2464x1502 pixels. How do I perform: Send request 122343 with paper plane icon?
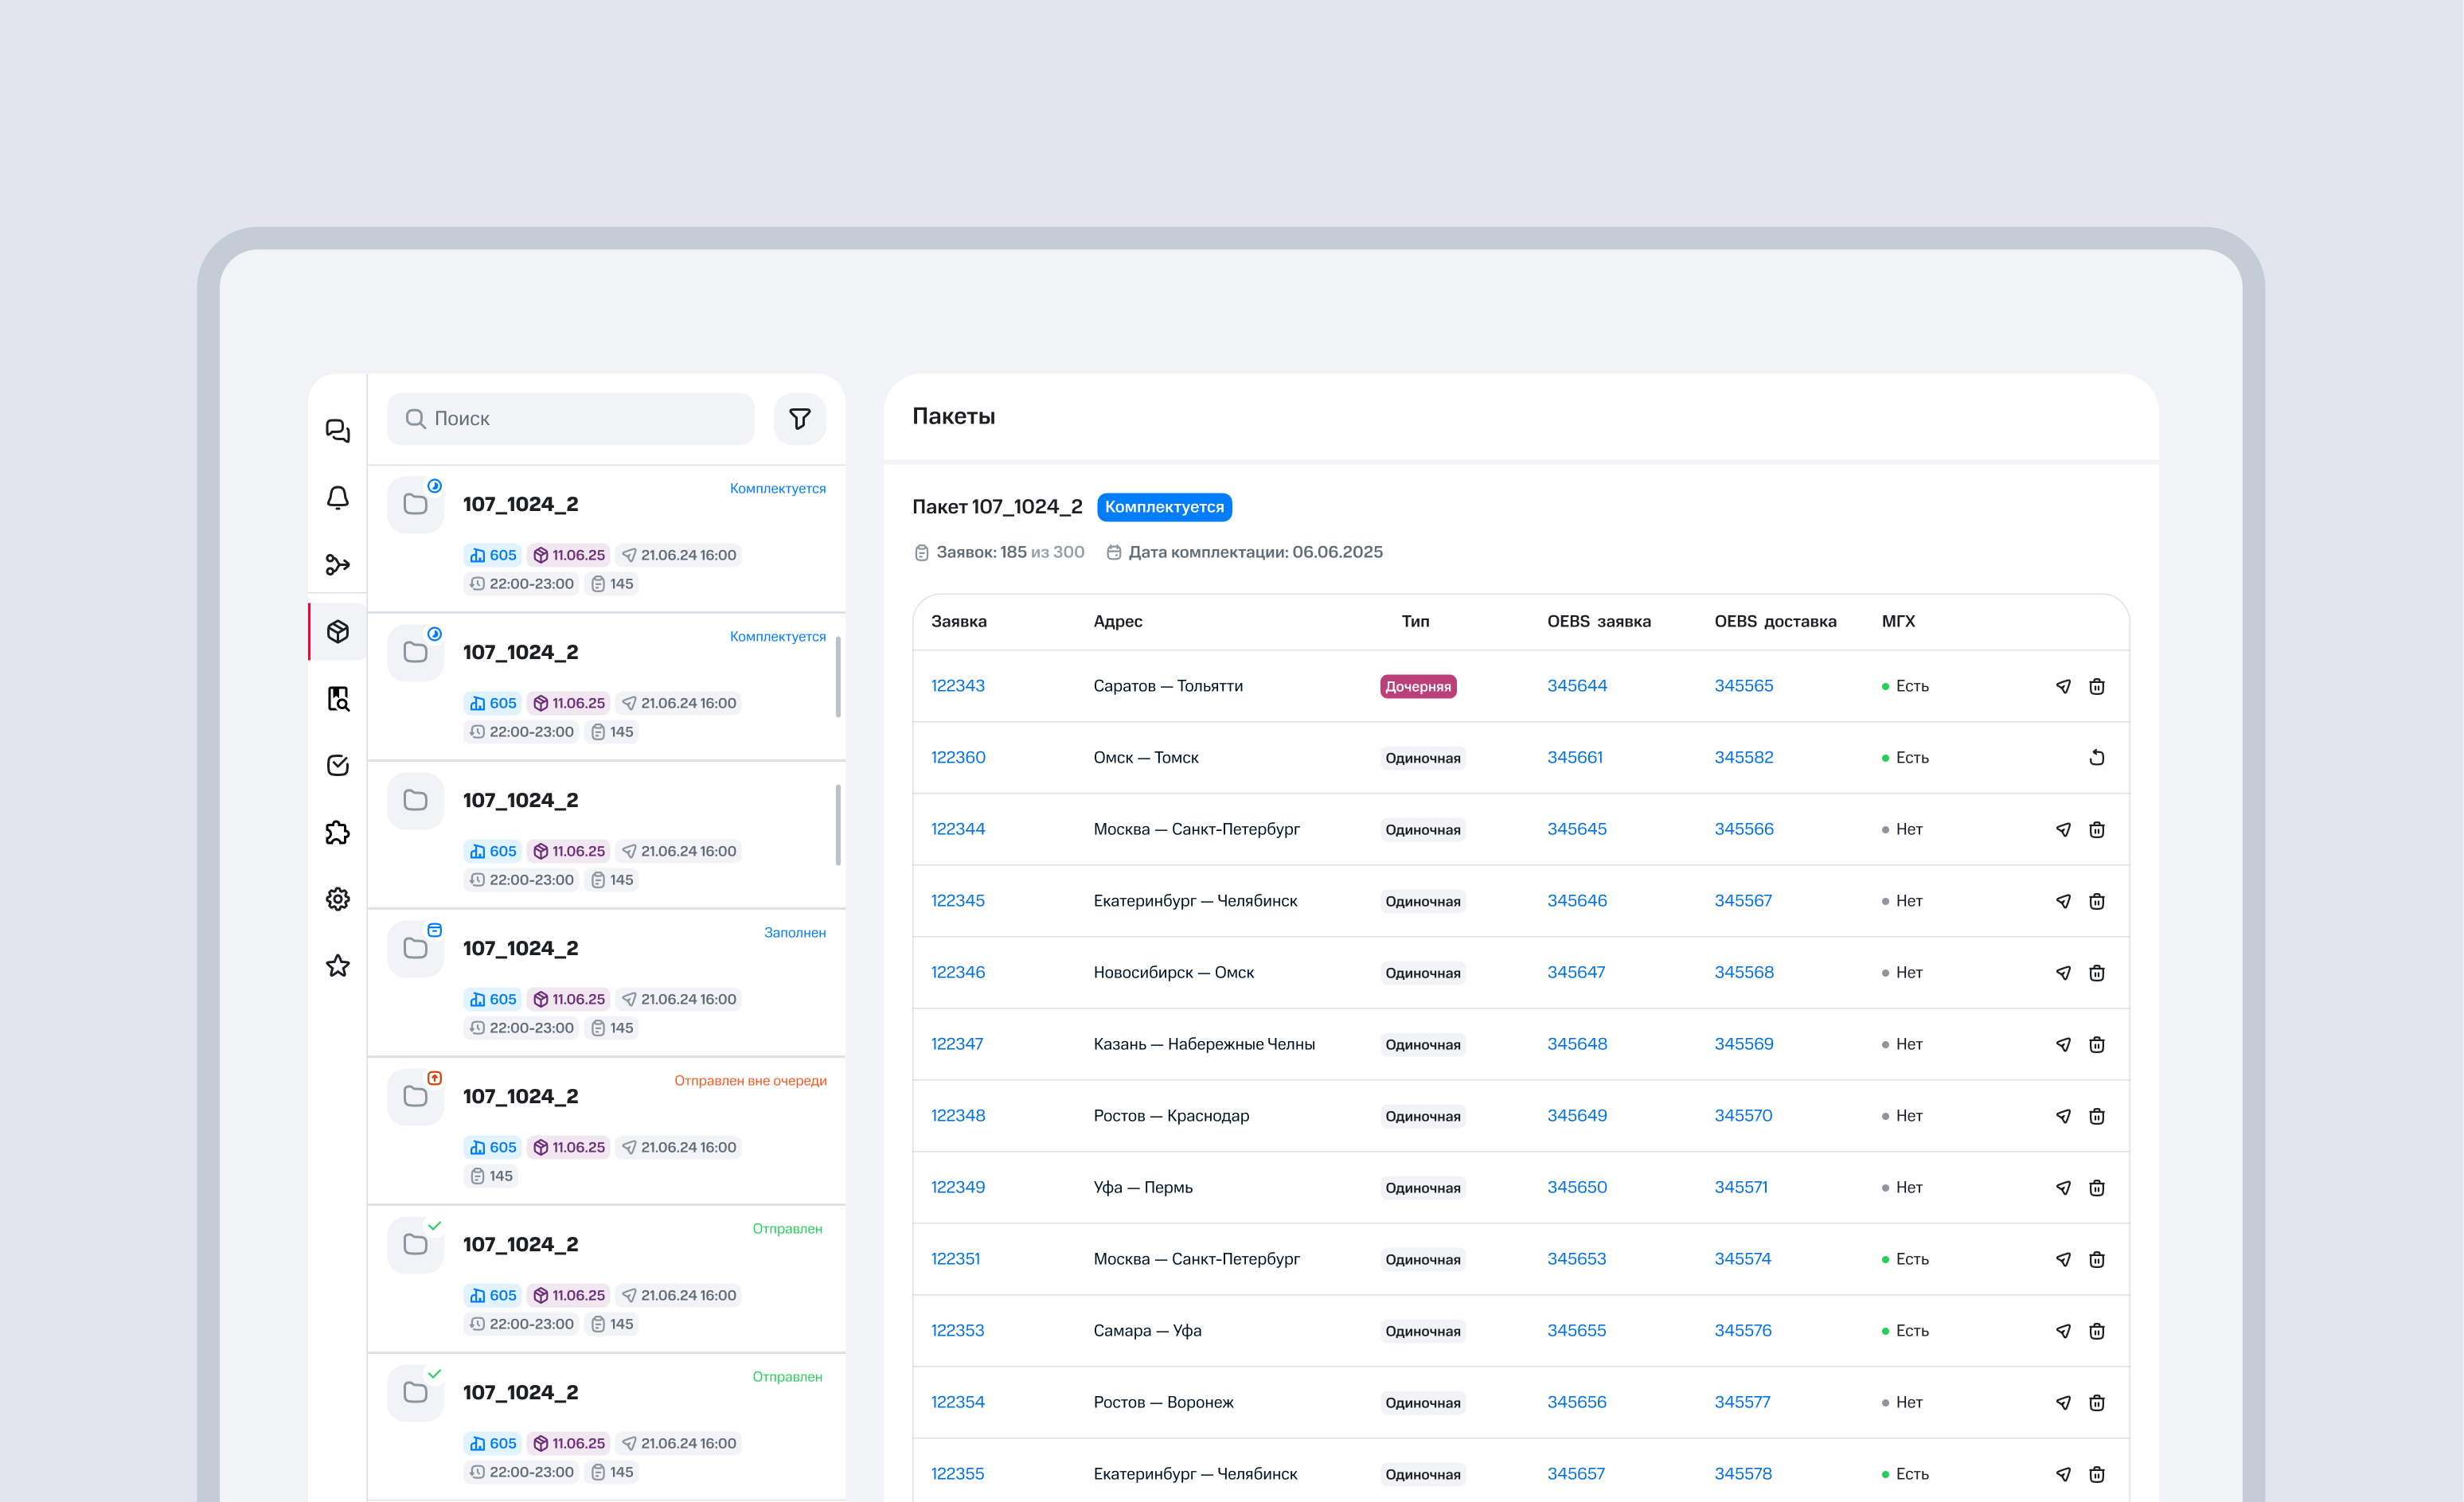point(2062,686)
